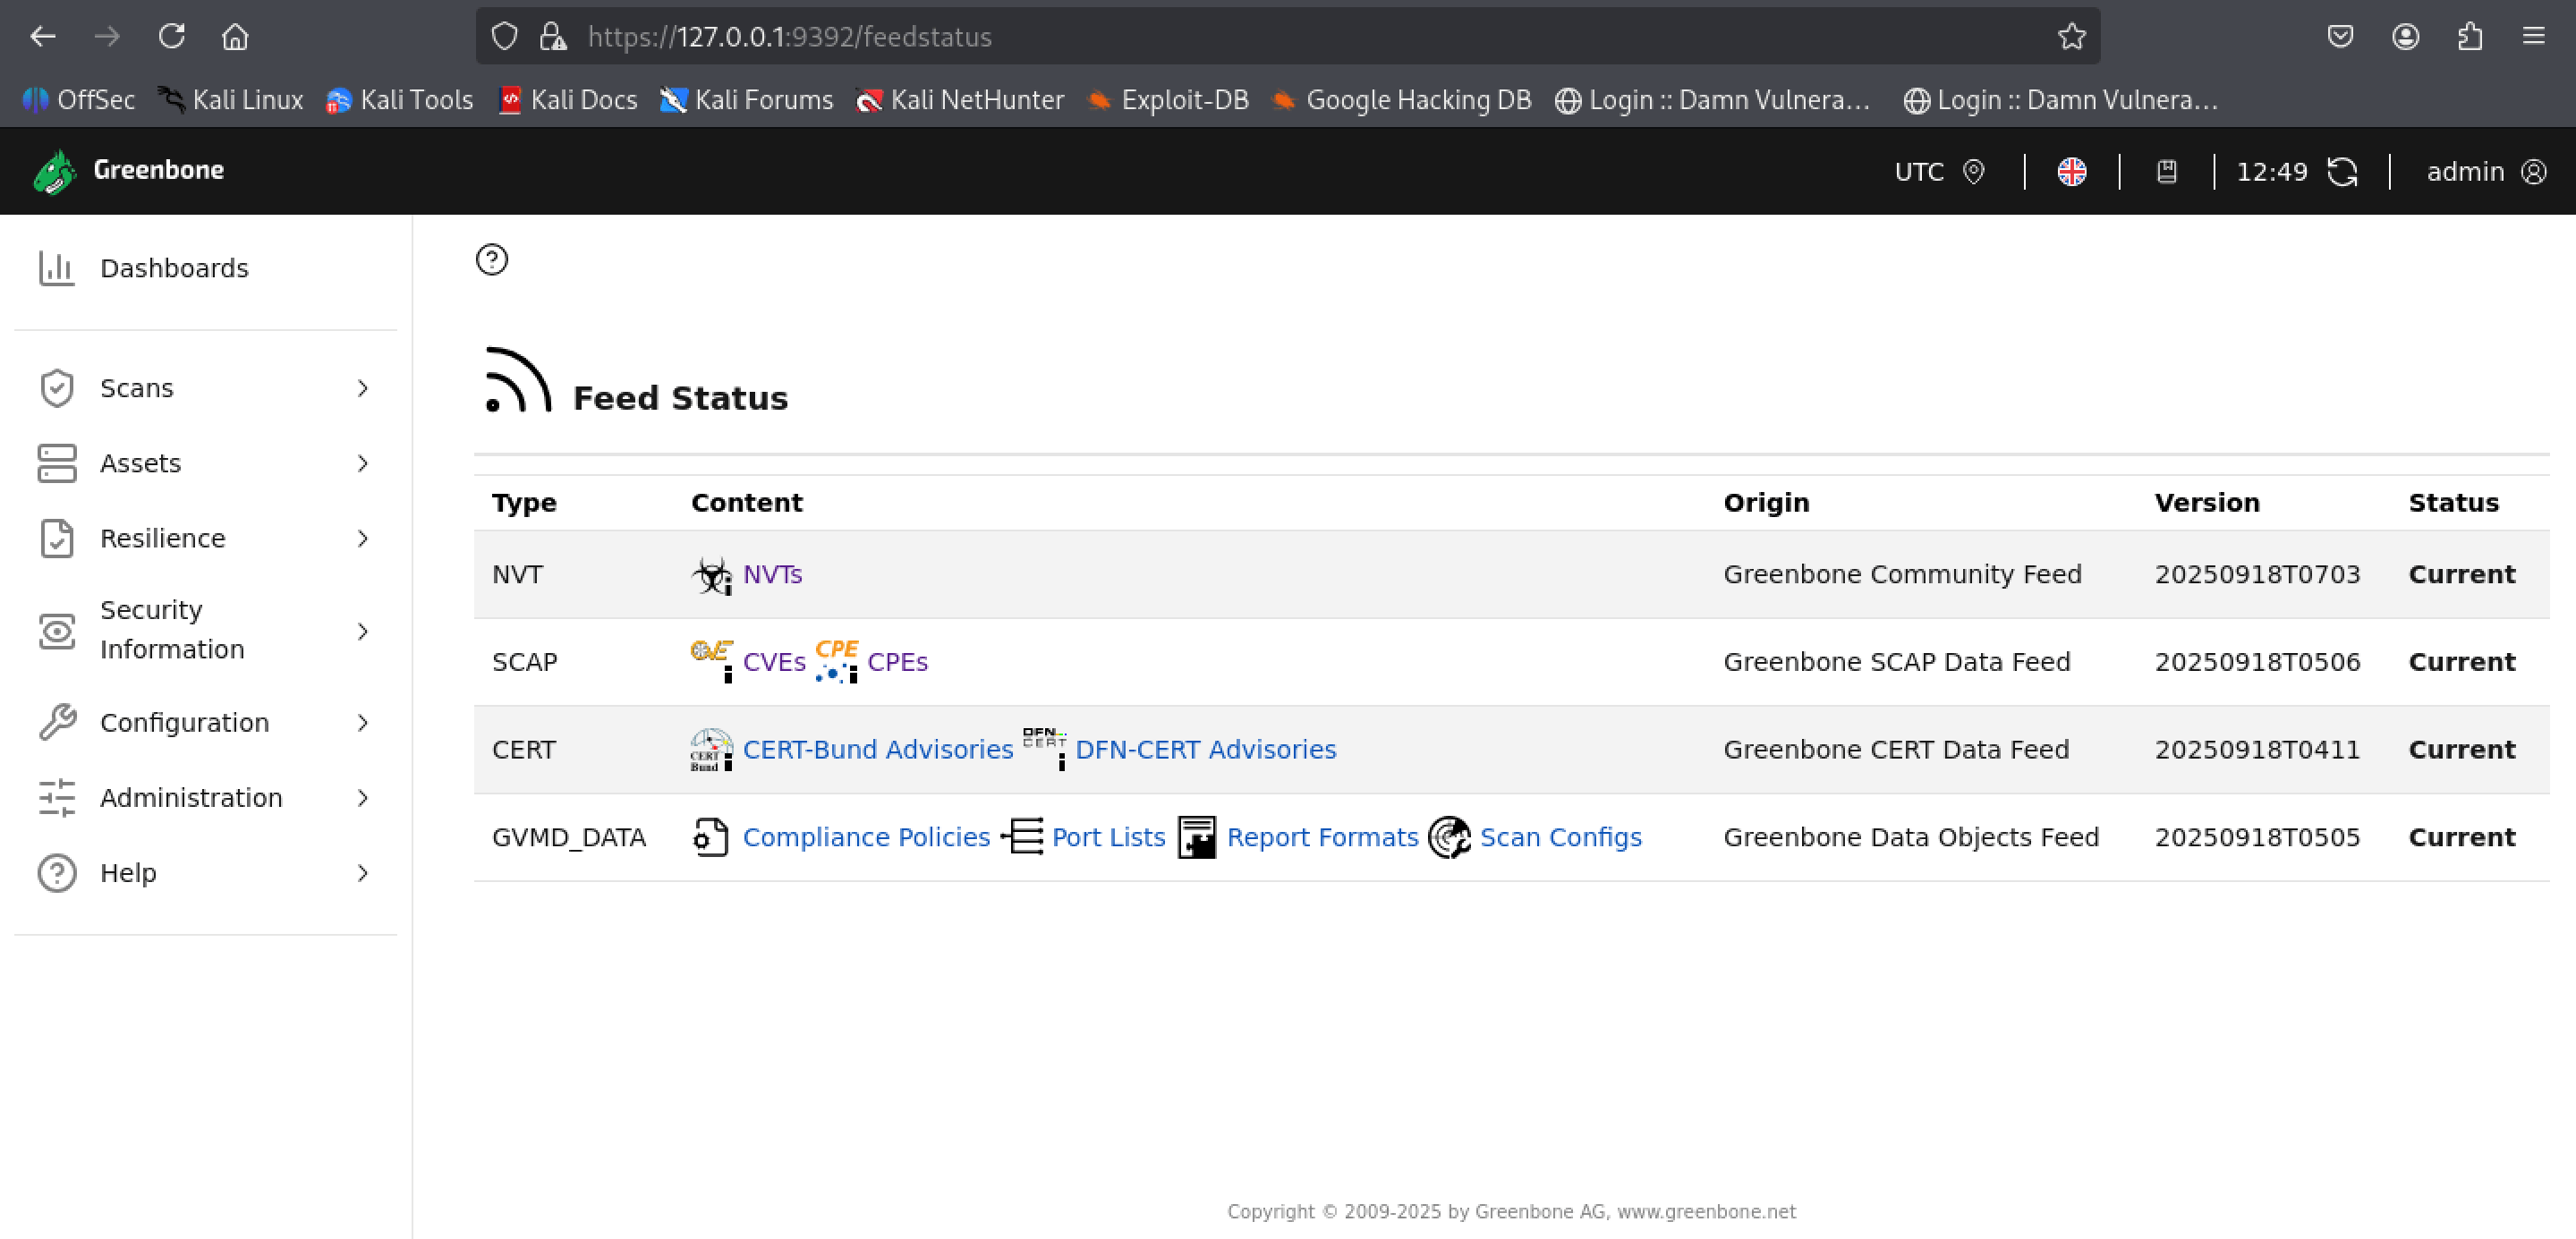This screenshot has width=2576, height=1239.
Task: Open the Firefox extensions icon
Action: coord(2470,37)
